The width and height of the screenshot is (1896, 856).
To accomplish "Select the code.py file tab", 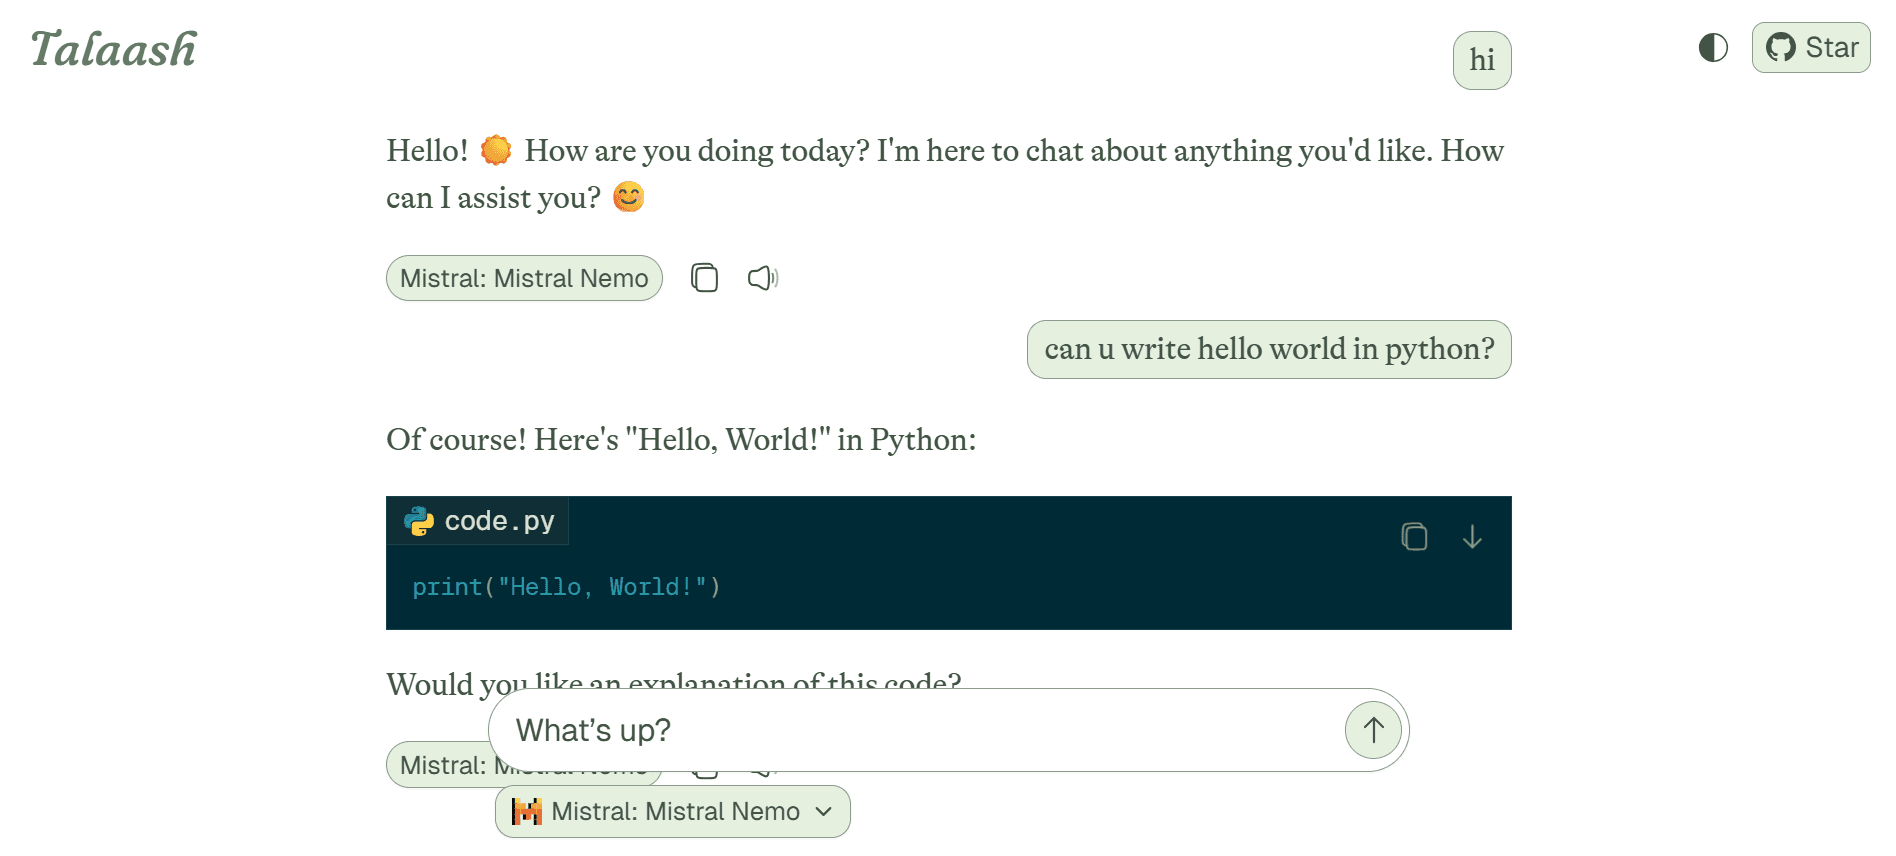I will (x=478, y=521).
